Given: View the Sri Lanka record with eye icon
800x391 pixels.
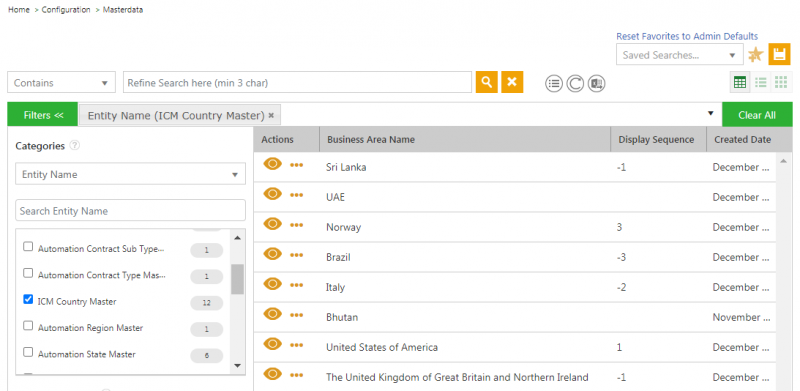Looking at the screenshot, I should click(x=273, y=164).
